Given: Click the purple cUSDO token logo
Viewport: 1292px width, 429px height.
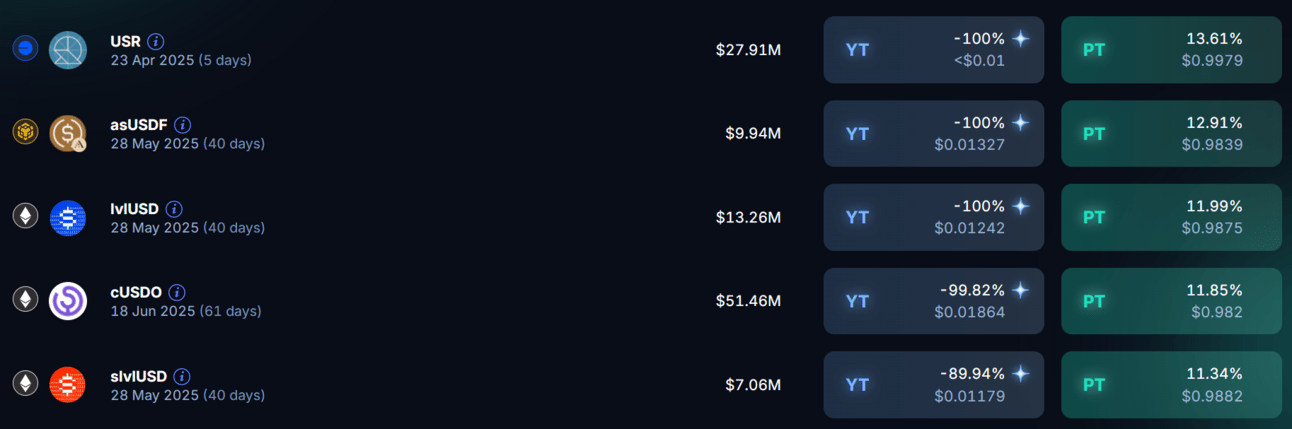Looking at the screenshot, I should pyautogui.click(x=68, y=301).
